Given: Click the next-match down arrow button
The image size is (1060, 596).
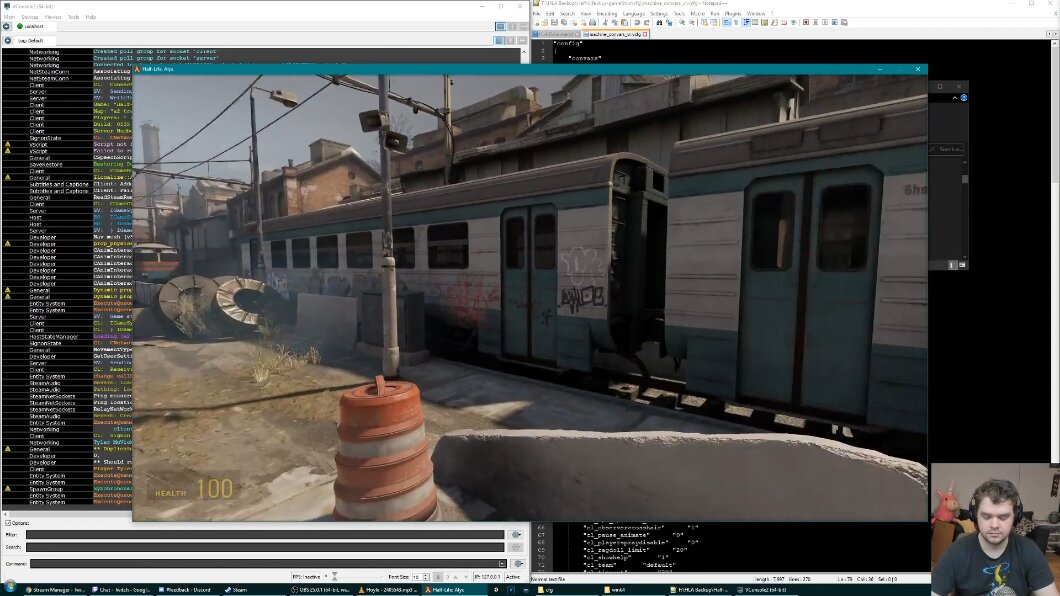Looking at the screenshot, I should pos(465,577).
